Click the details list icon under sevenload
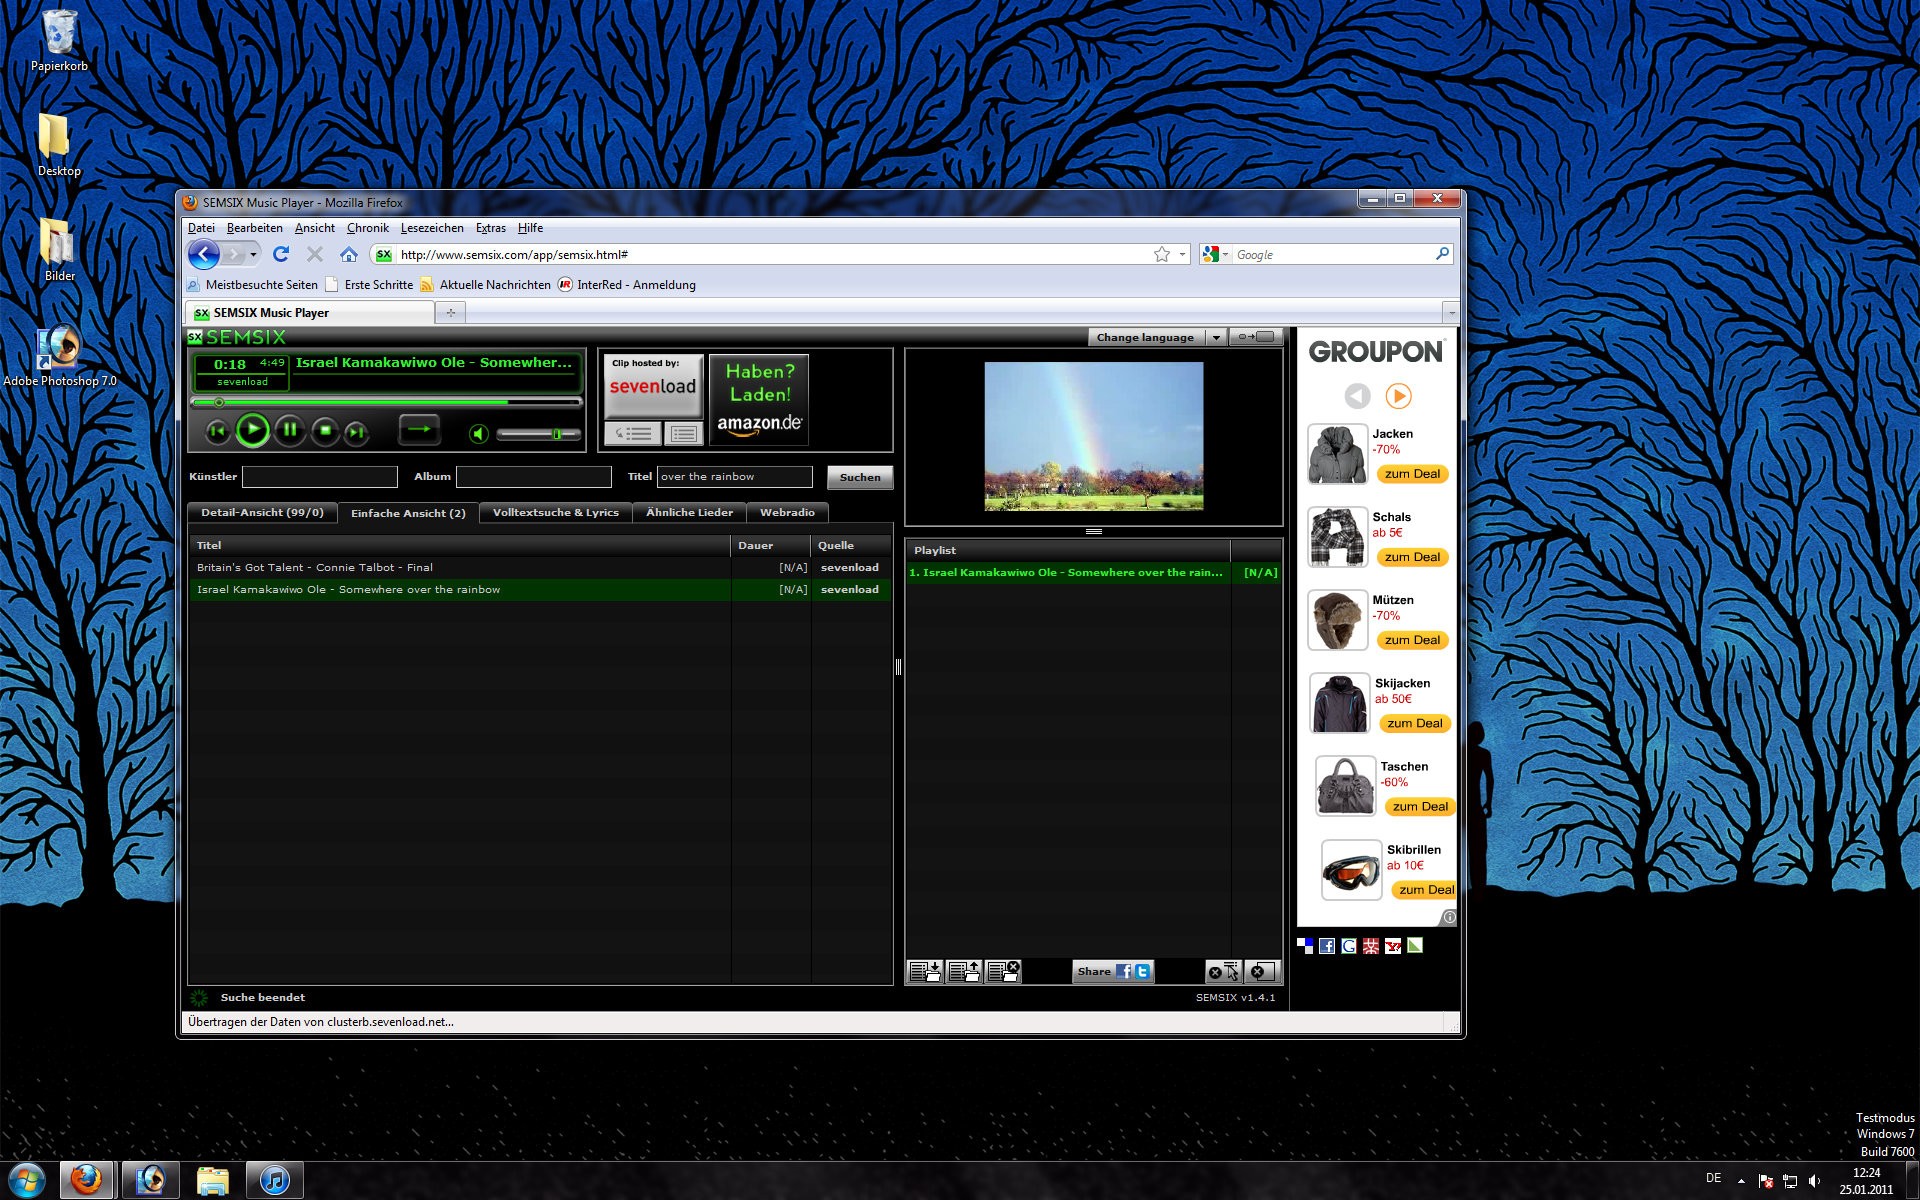The image size is (1920, 1200). click(684, 433)
